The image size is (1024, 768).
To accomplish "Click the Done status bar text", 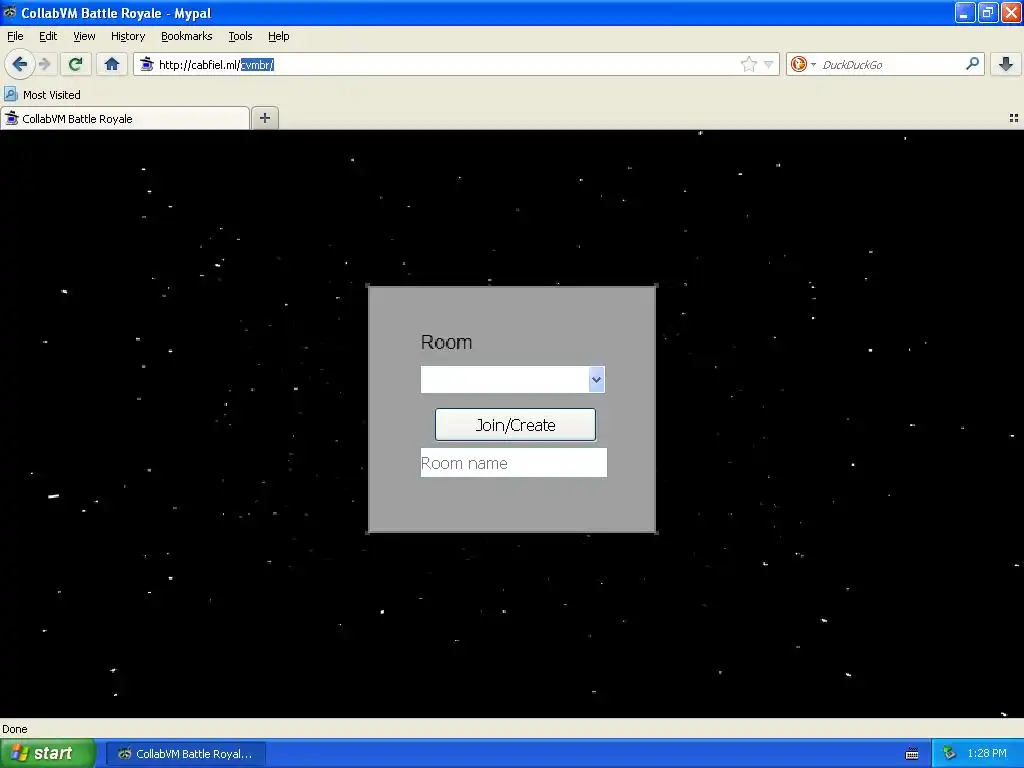I will 14,729.
